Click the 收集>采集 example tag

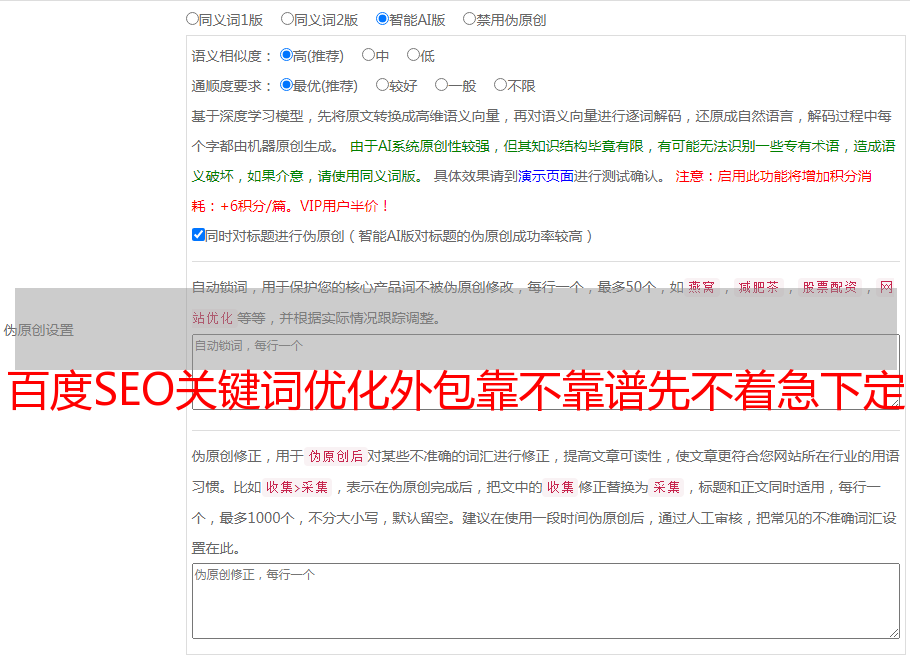pyautogui.click(x=297, y=487)
